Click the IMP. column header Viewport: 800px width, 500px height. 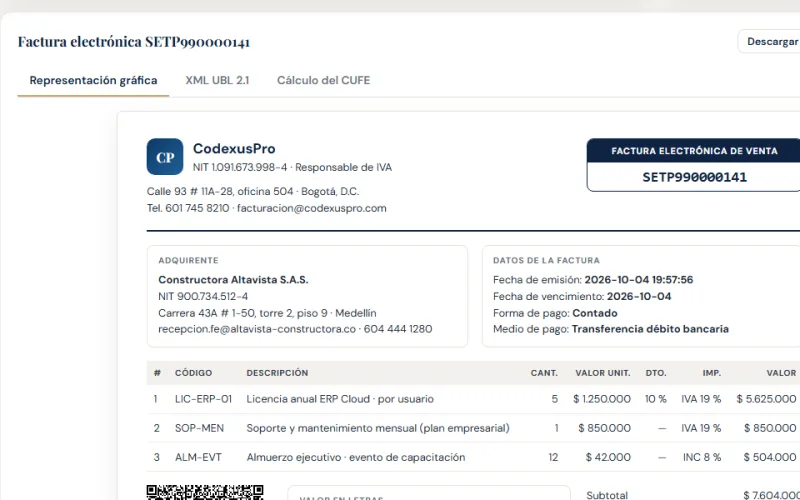coord(711,373)
